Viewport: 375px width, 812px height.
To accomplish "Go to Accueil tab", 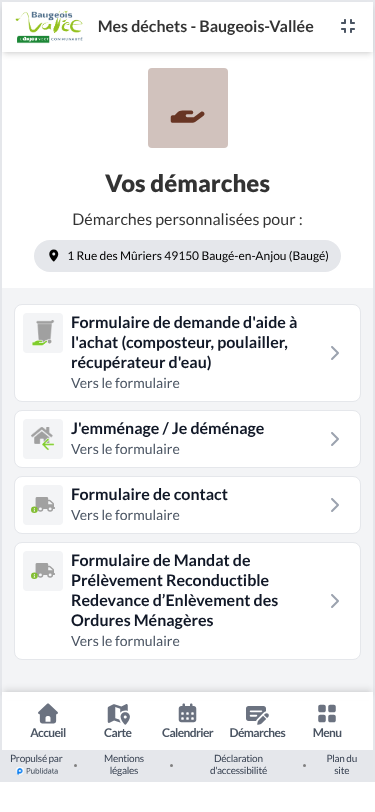I will (x=48, y=721).
